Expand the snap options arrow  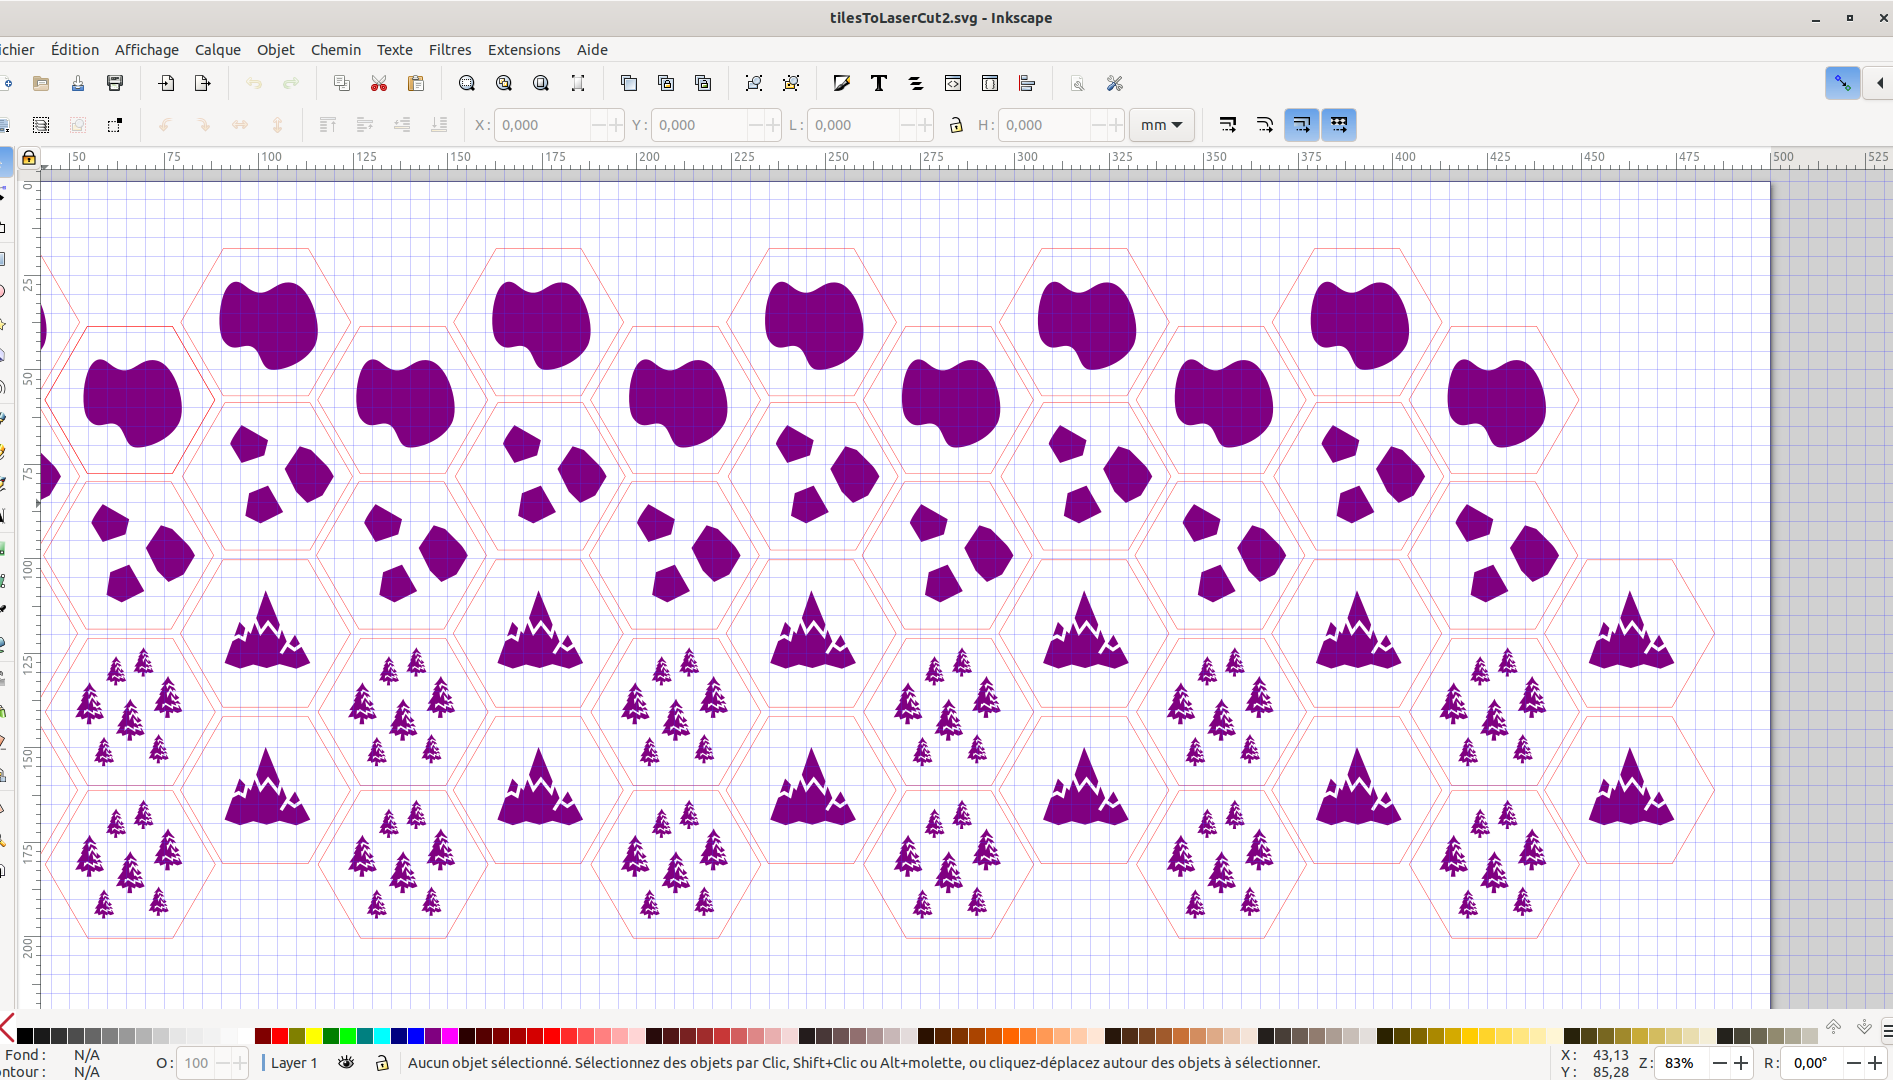[1880, 83]
